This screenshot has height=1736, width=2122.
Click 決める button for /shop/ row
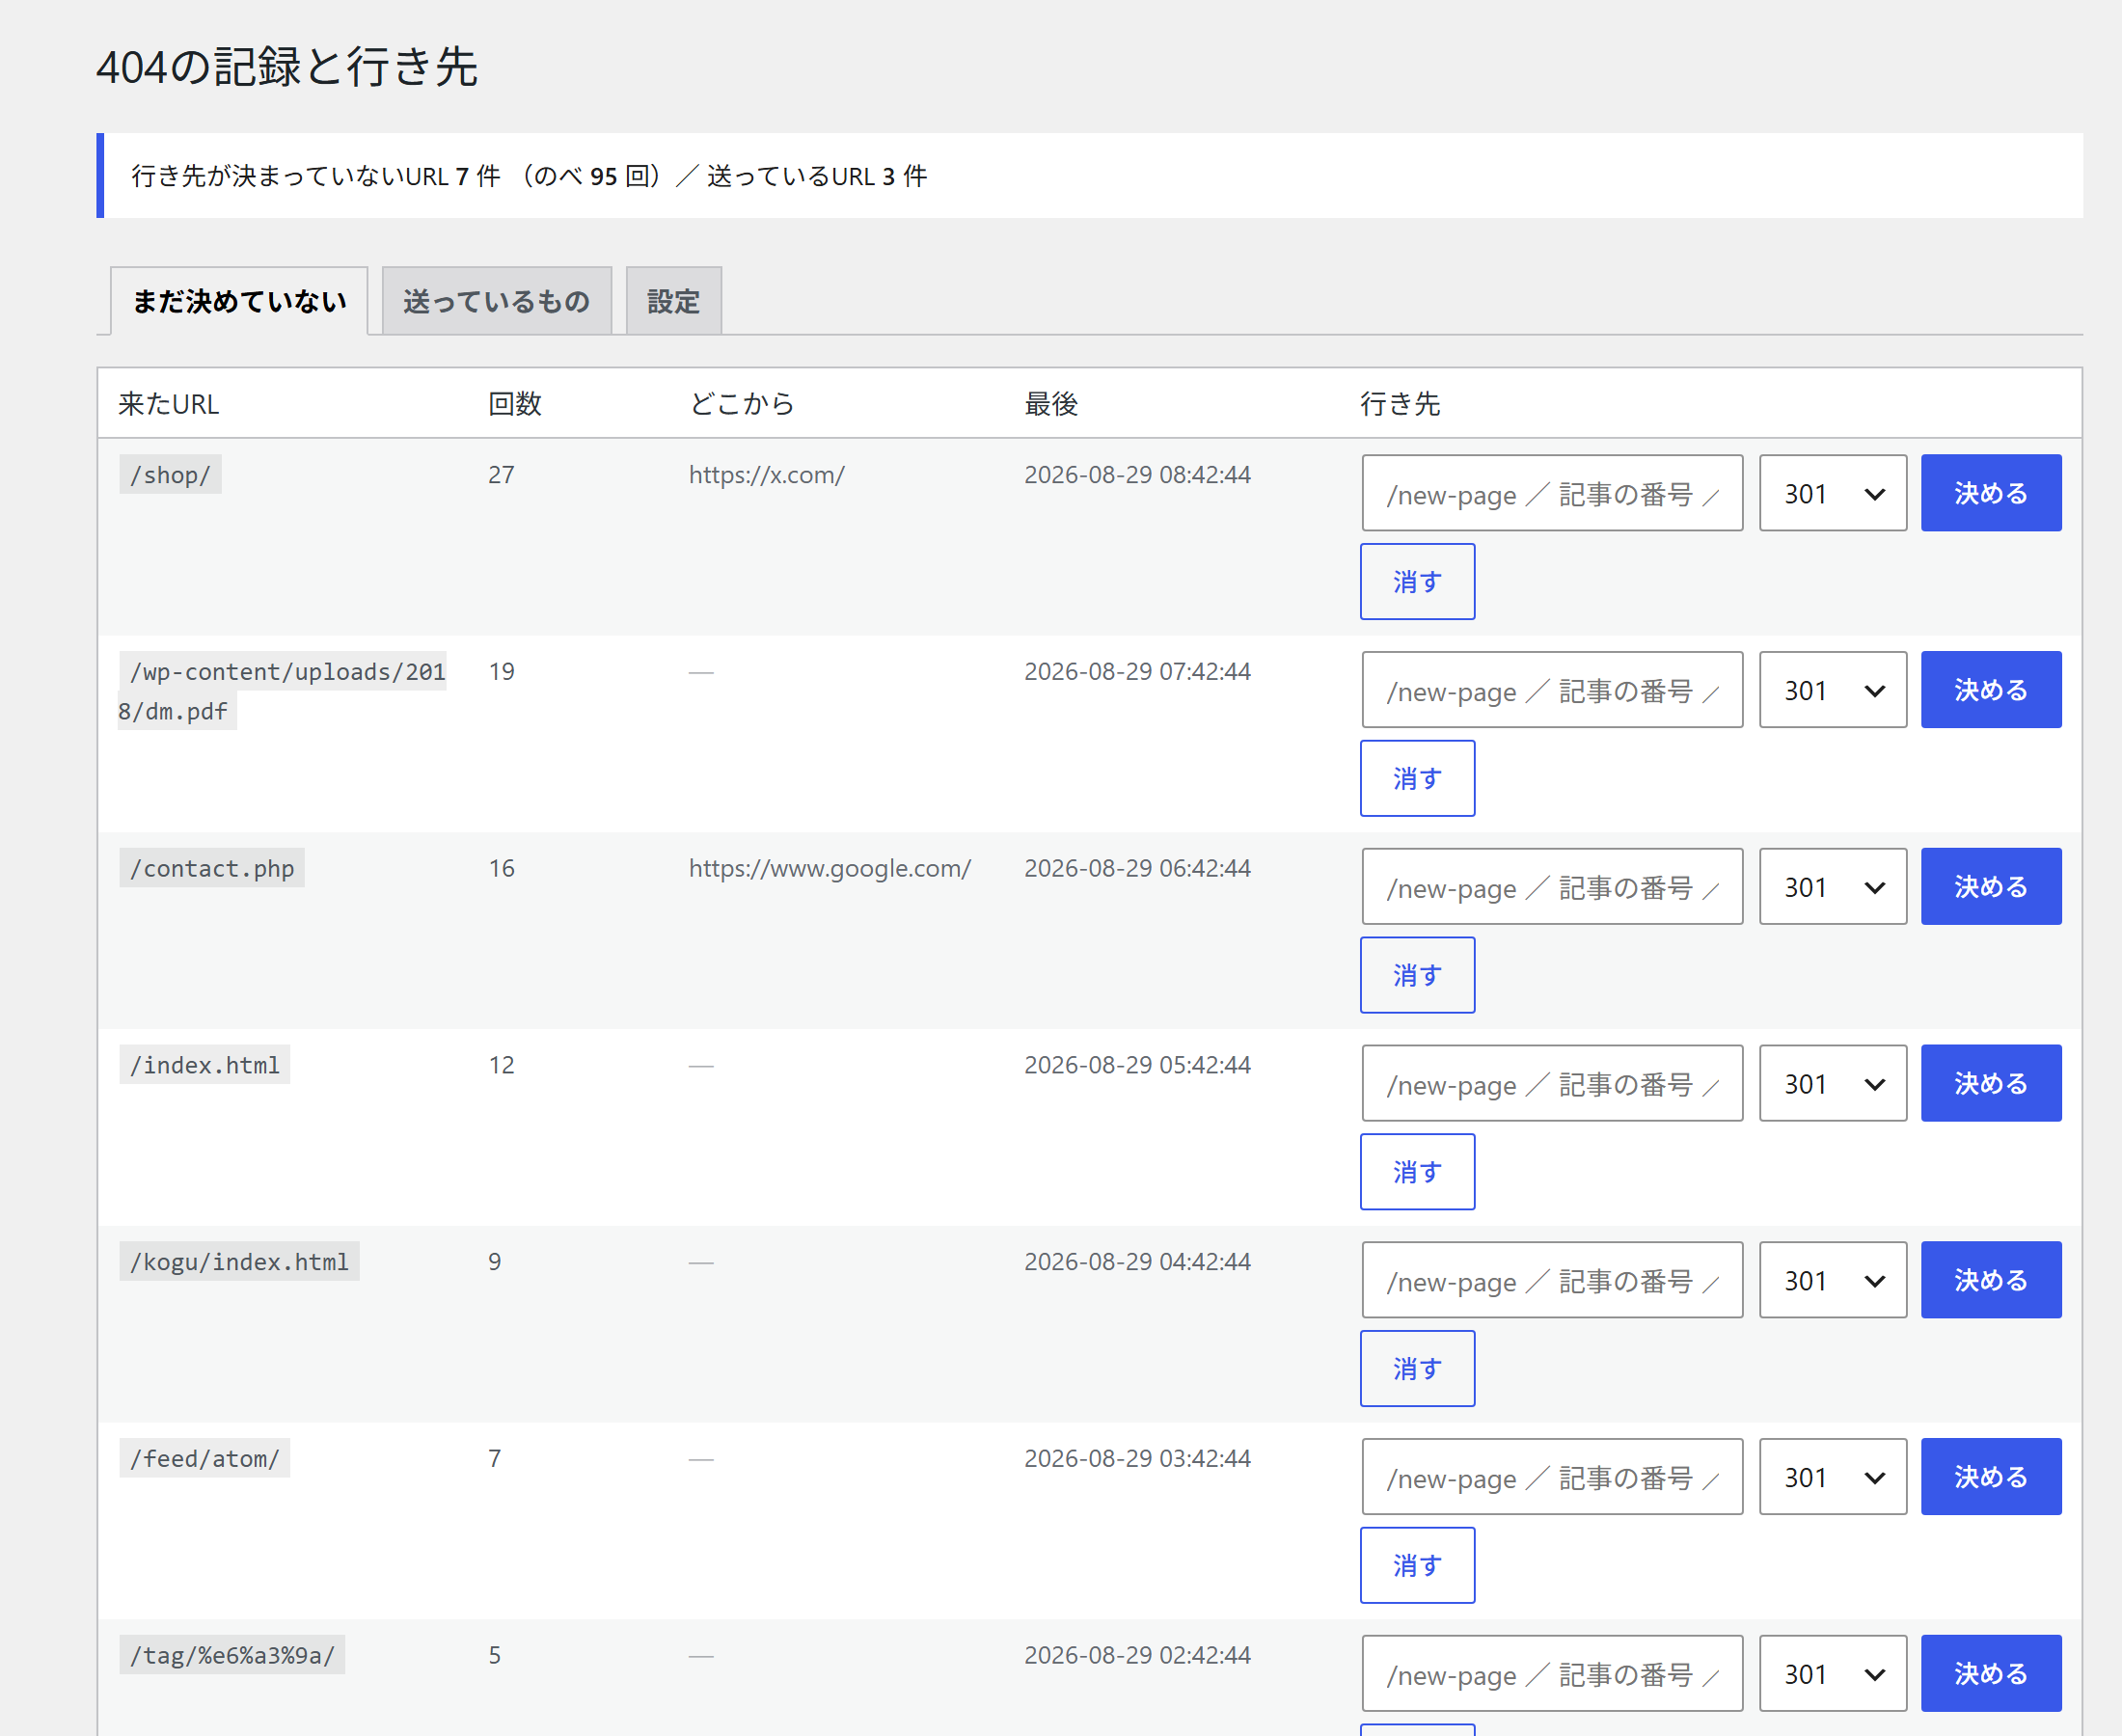point(1991,493)
